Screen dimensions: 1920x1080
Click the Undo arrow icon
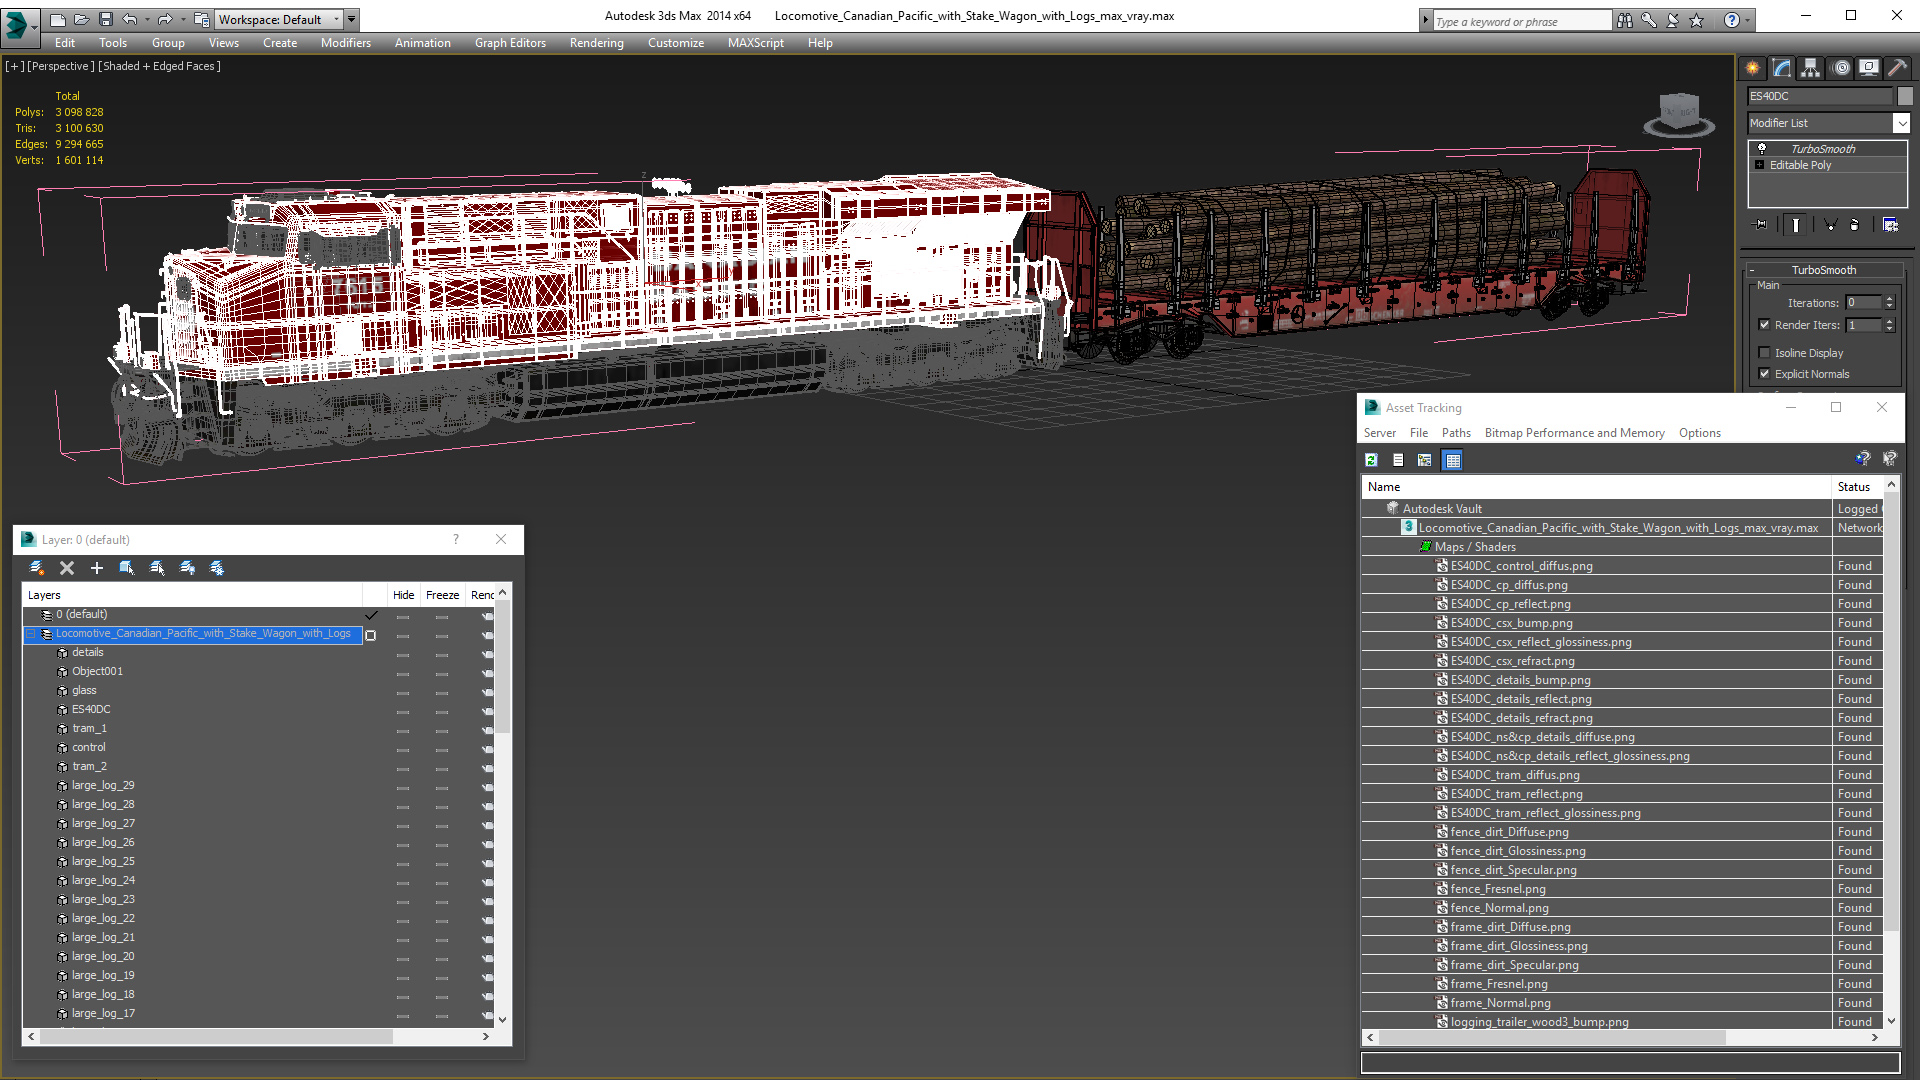pyautogui.click(x=130, y=19)
